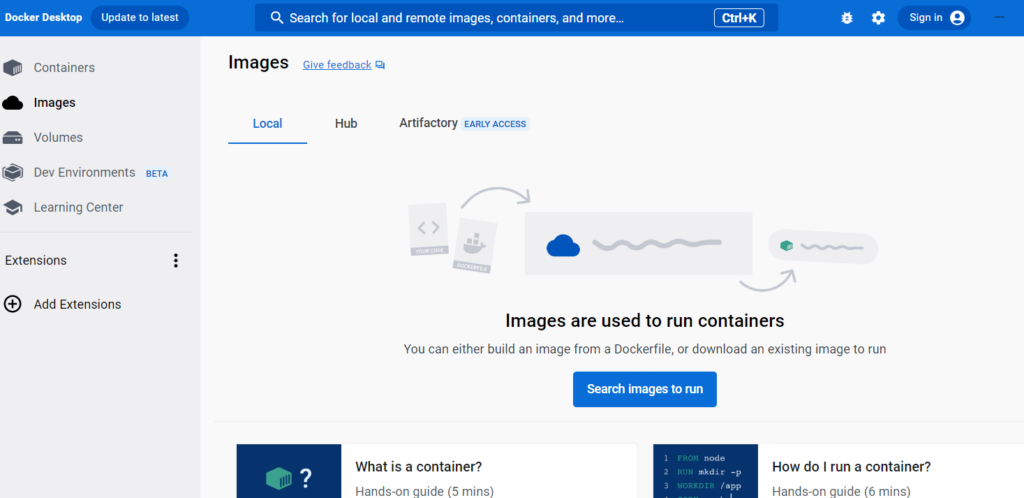Open the Extensions three-dot menu
The image size is (1024, 498).
click(x=175, y=261)
